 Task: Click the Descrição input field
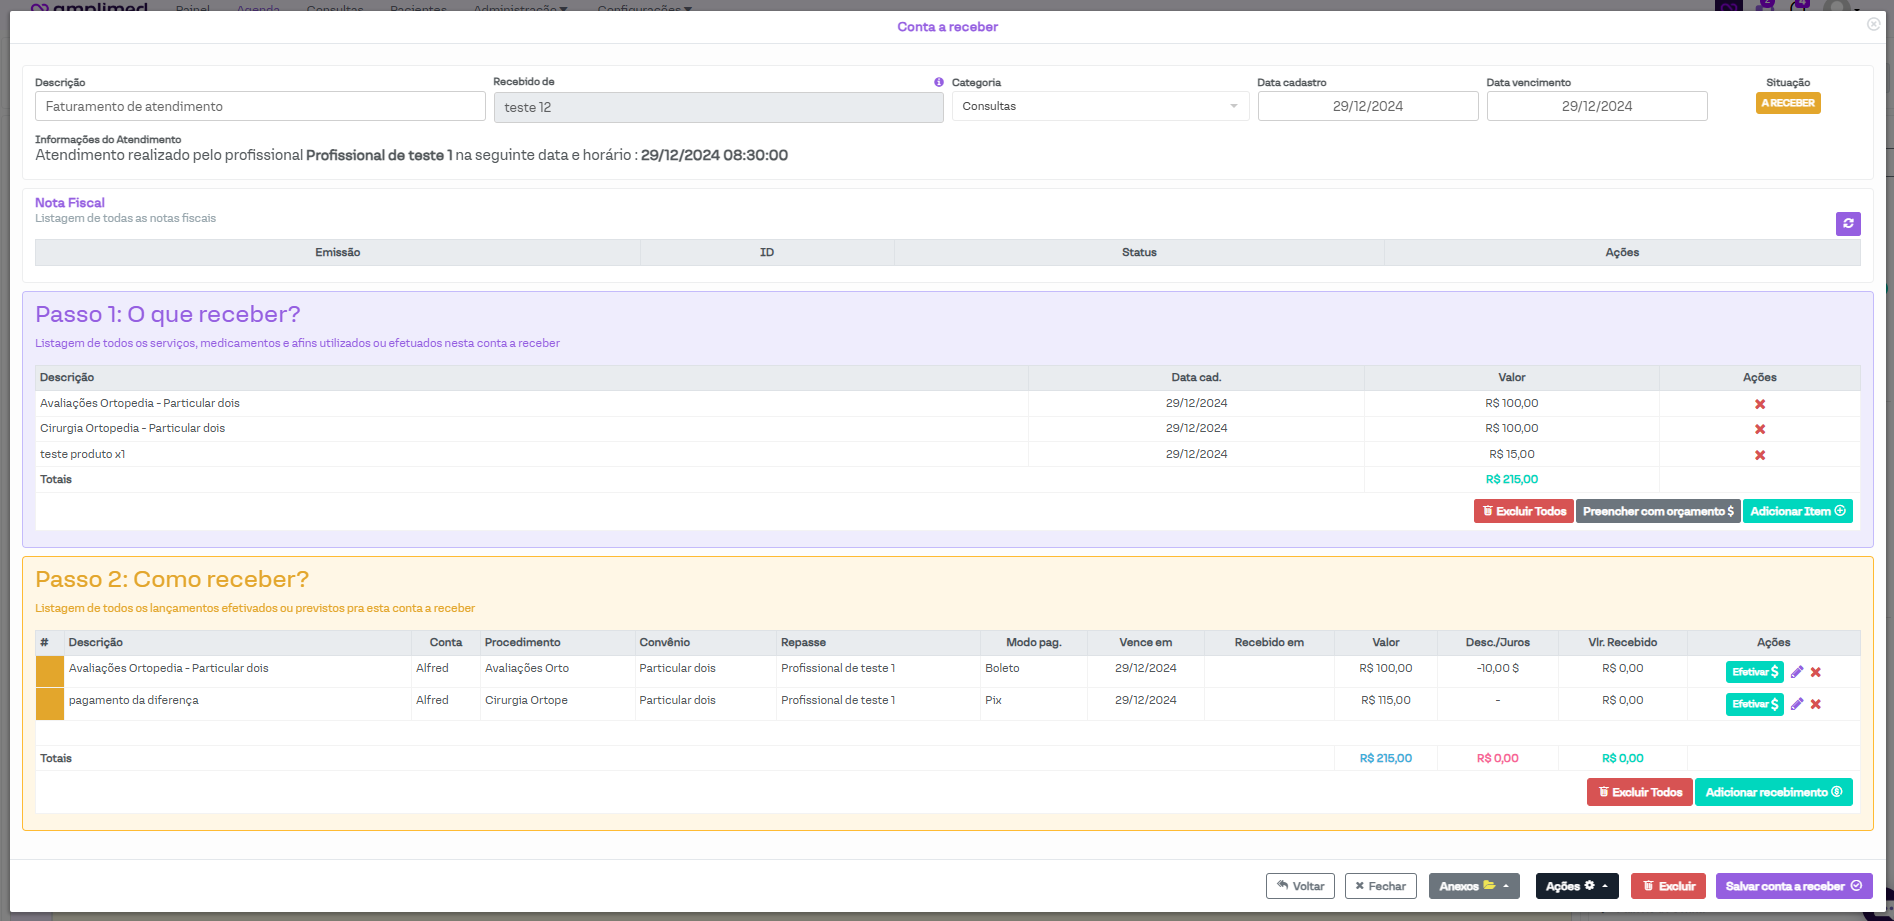click(260, 106)
